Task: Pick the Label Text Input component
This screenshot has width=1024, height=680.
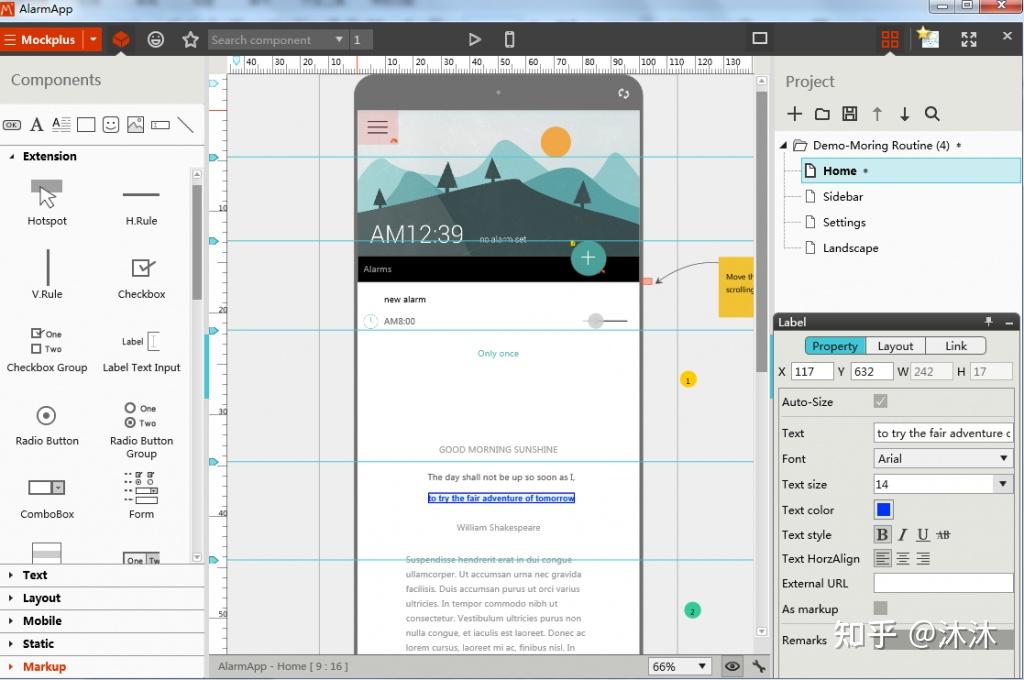Action: point(141,351)
